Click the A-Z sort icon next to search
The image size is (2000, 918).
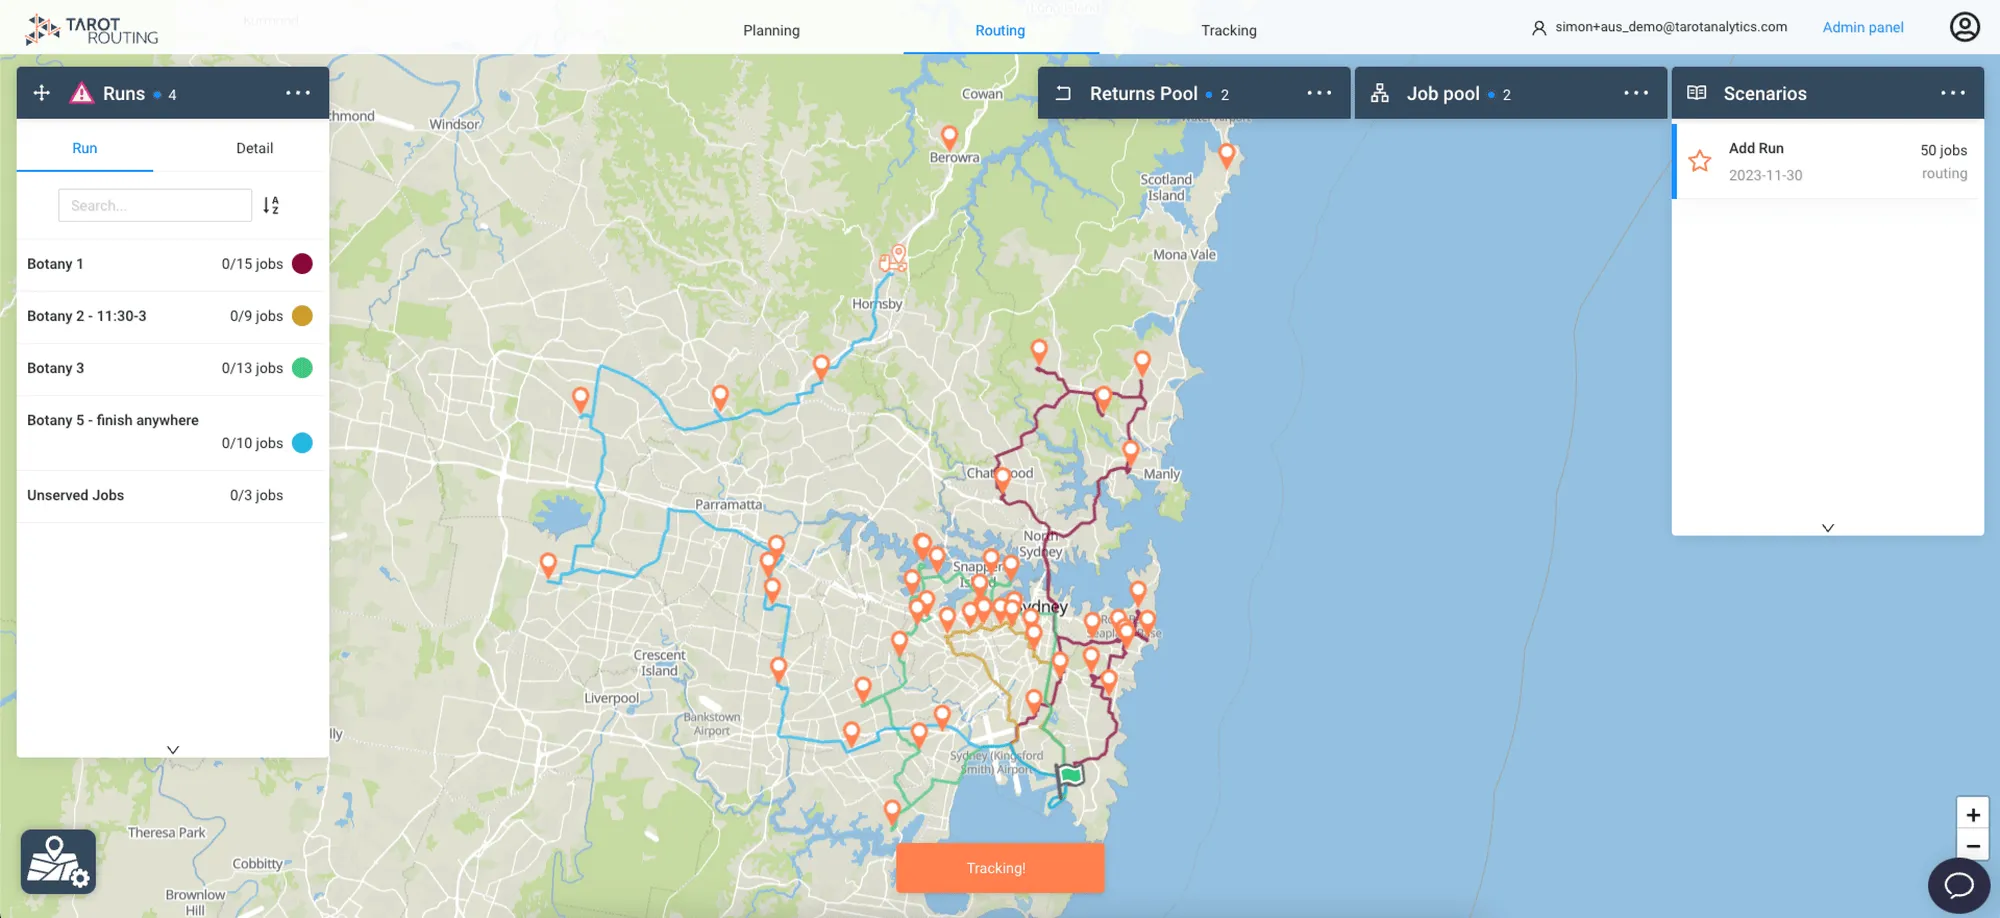tap(271, 205)
